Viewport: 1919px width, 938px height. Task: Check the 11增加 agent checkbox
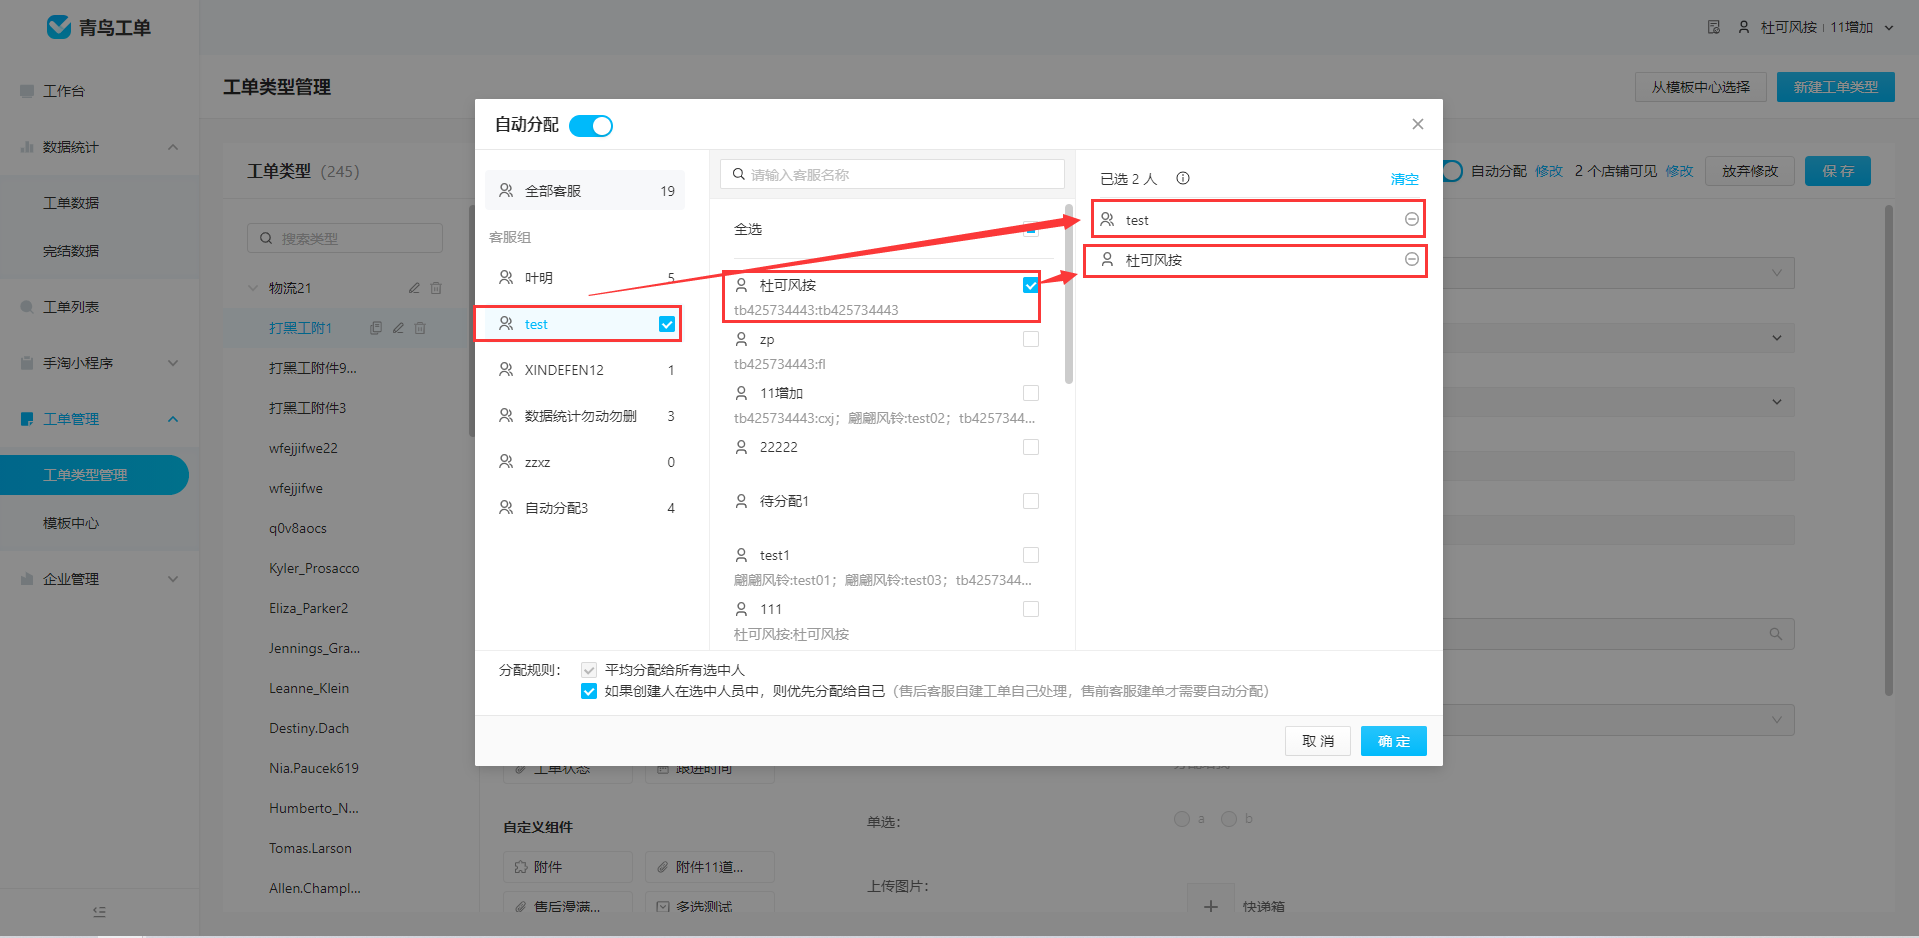[x=1031, y=393]
